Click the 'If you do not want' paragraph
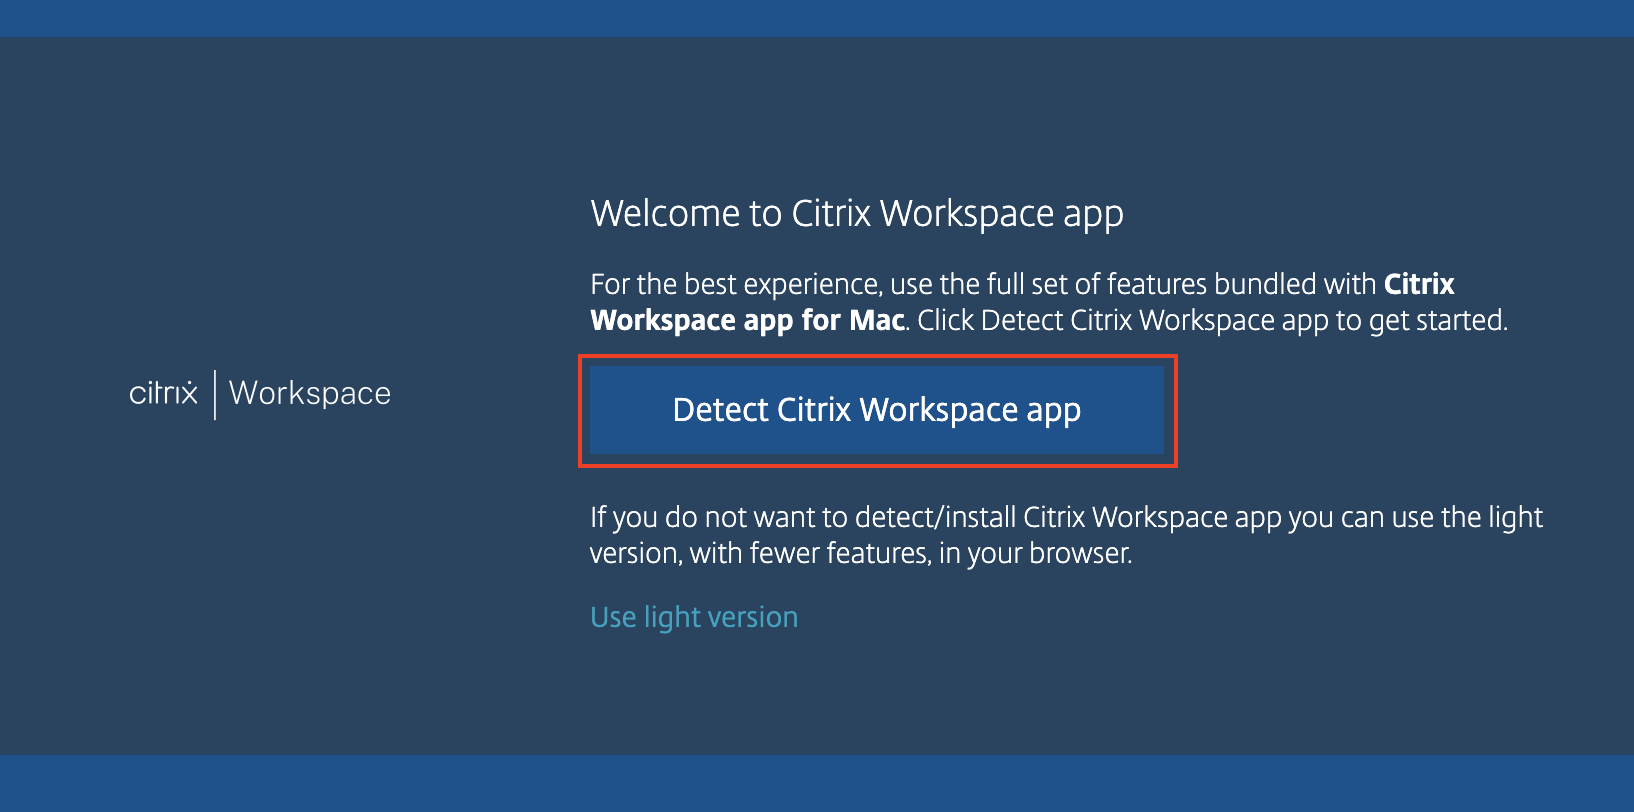 tap(1065, 517)
